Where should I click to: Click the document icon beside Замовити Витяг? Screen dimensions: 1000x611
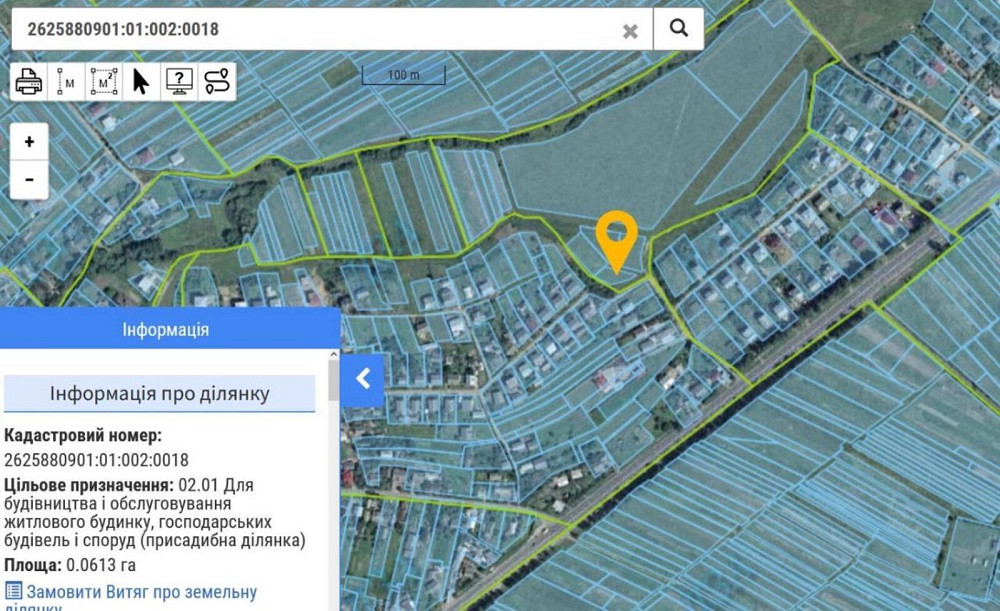pyautogui.click(x=13, y=592)
